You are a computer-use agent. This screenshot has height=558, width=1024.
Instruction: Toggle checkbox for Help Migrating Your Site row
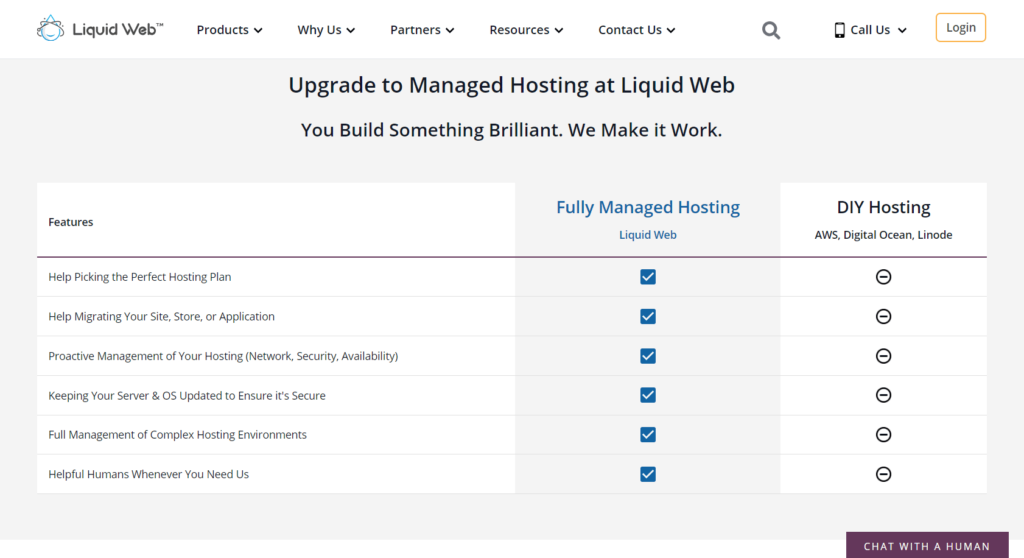pyautogui.click(x=648, y=316)
